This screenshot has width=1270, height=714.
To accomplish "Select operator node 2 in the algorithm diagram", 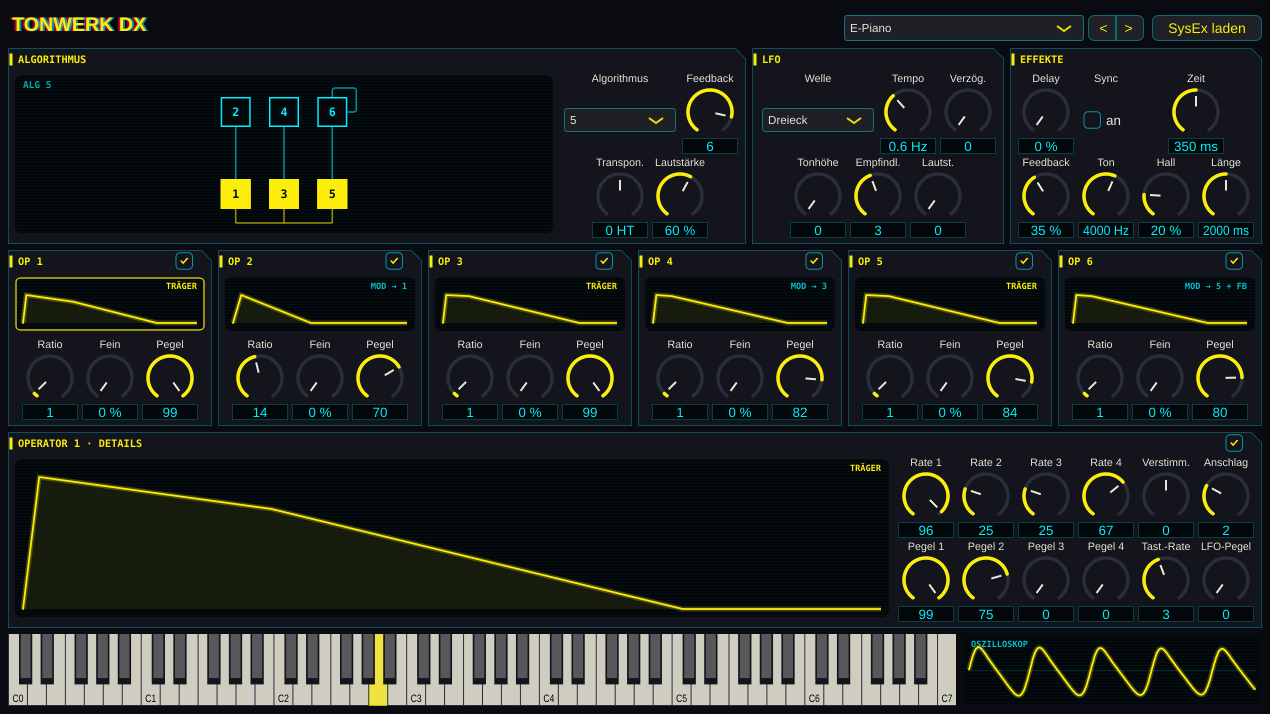I will [x=236, y=112].
